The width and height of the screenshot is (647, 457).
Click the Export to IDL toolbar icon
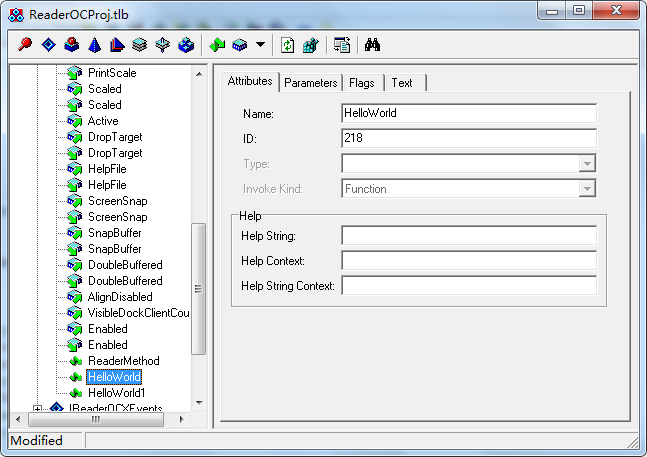(342, 45)
